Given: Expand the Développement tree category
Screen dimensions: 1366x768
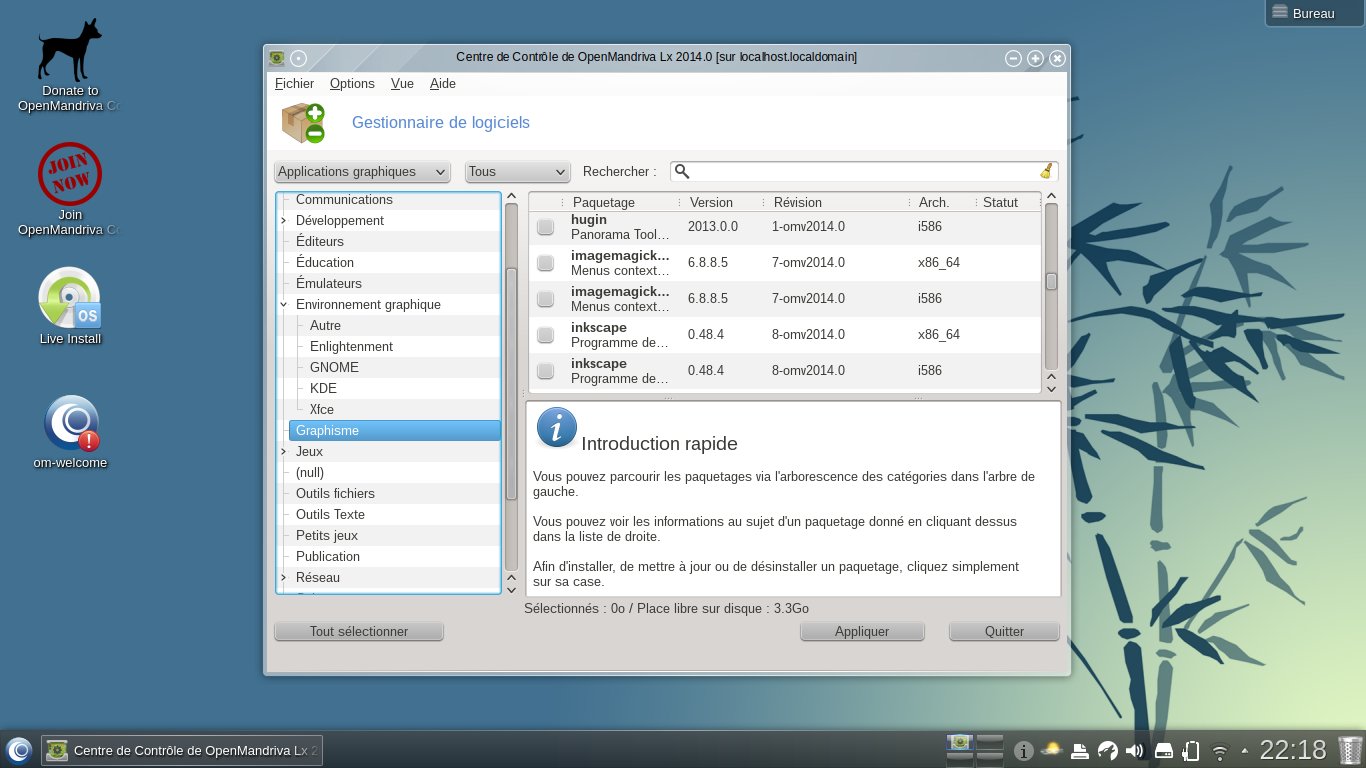Looking at the screenshot, I should point(284,221).
